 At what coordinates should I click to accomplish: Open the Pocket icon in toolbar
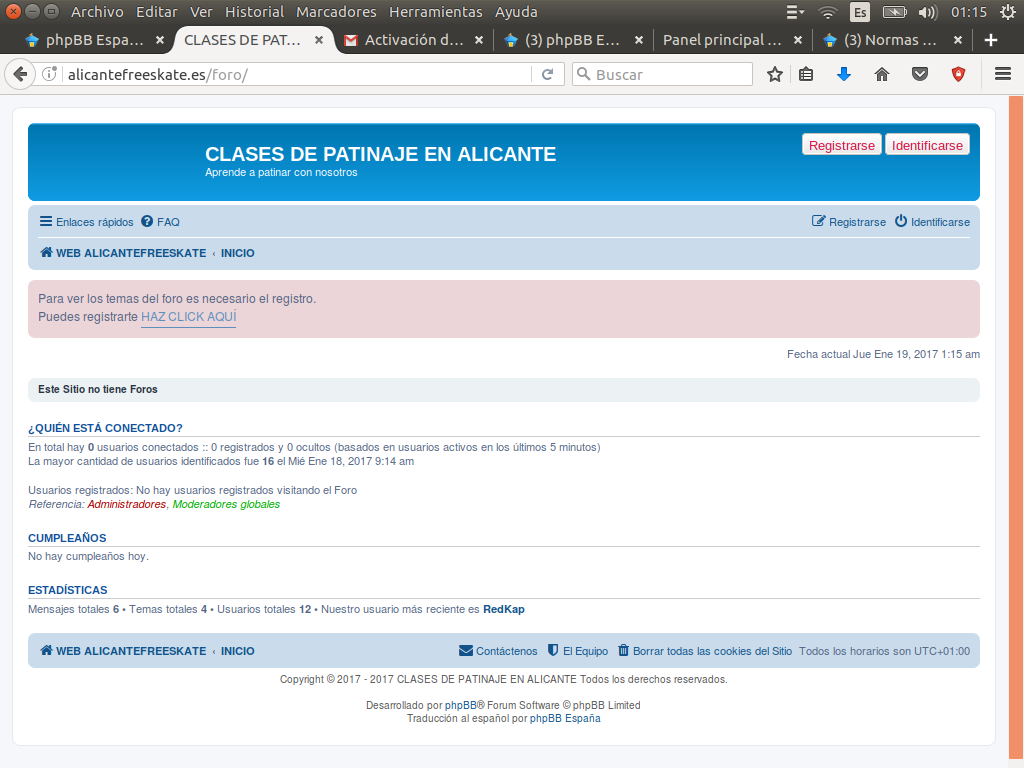[x=920, y=75]
